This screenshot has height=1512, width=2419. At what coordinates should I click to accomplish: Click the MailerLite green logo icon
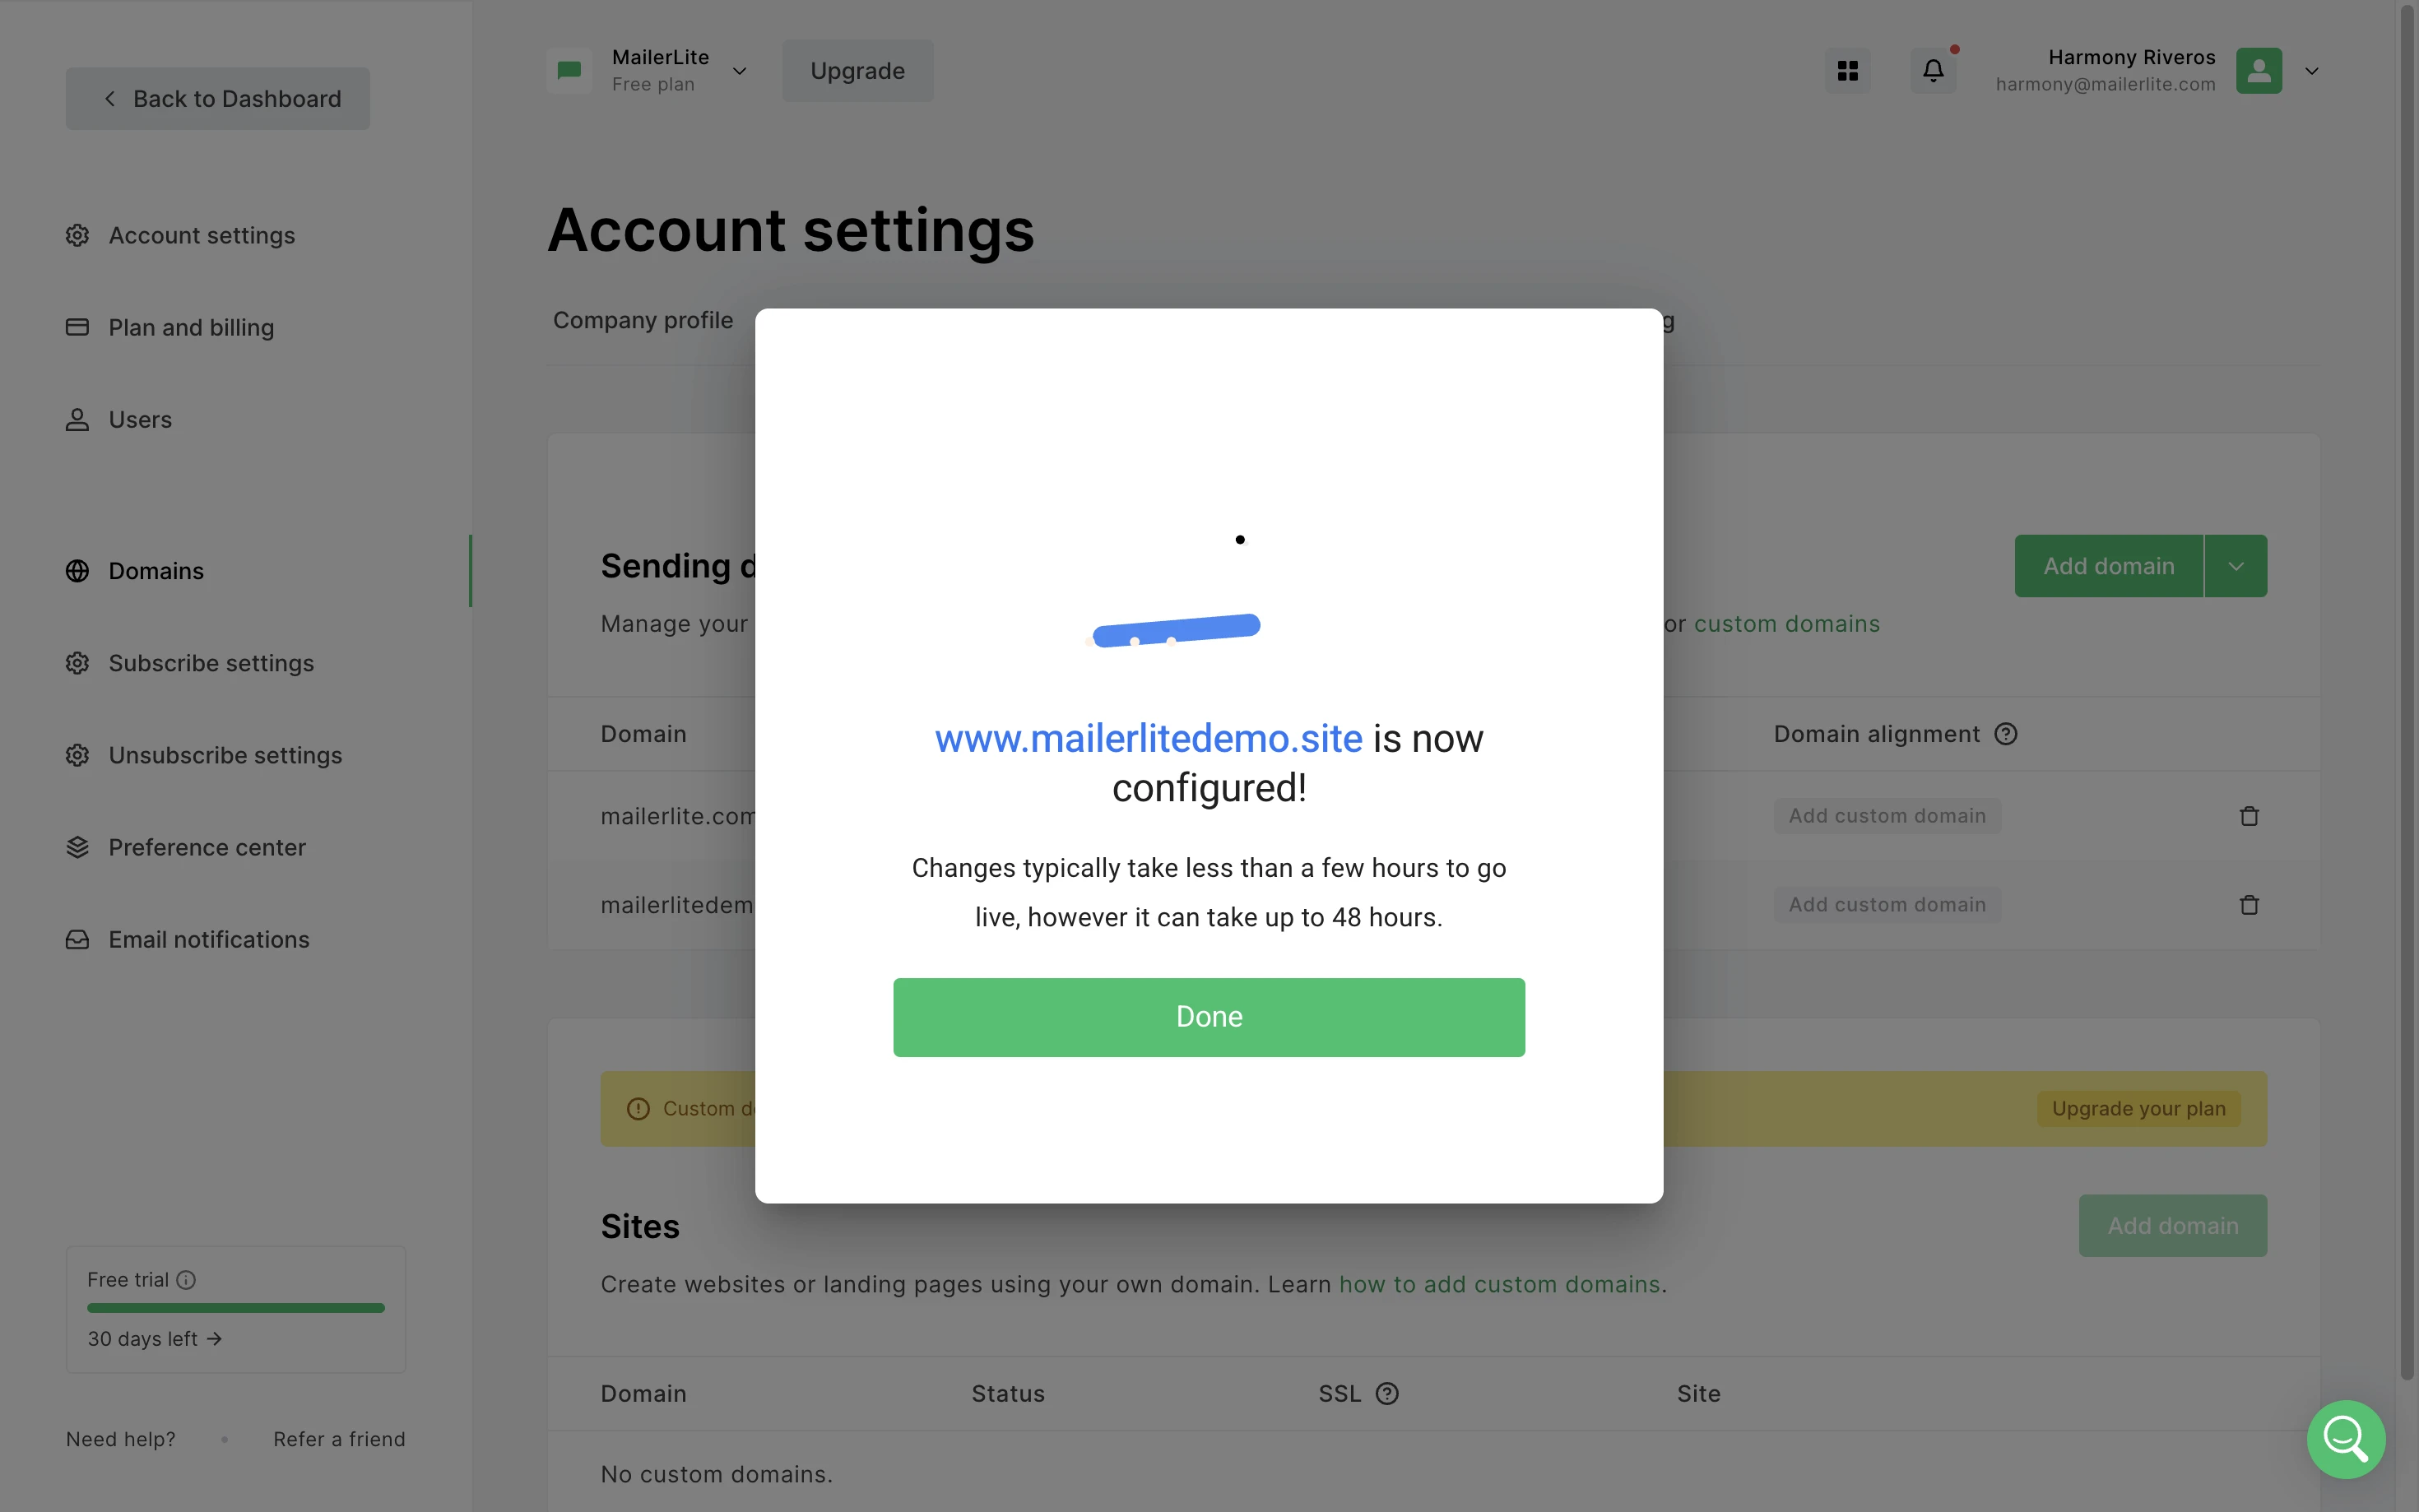[x=569, y=71]
